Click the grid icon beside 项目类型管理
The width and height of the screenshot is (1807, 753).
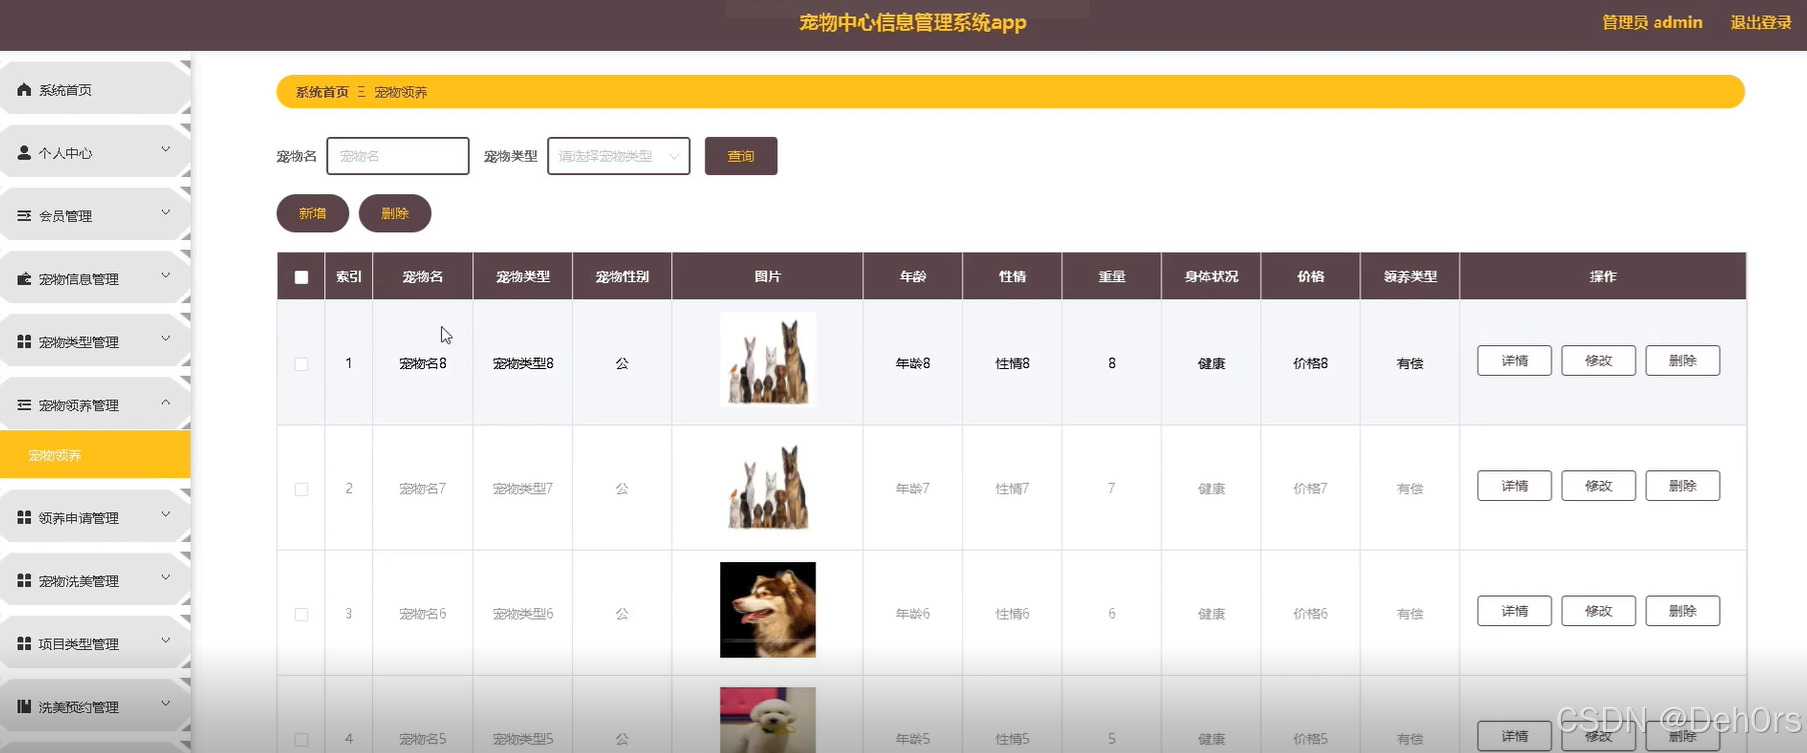(24, 643)
